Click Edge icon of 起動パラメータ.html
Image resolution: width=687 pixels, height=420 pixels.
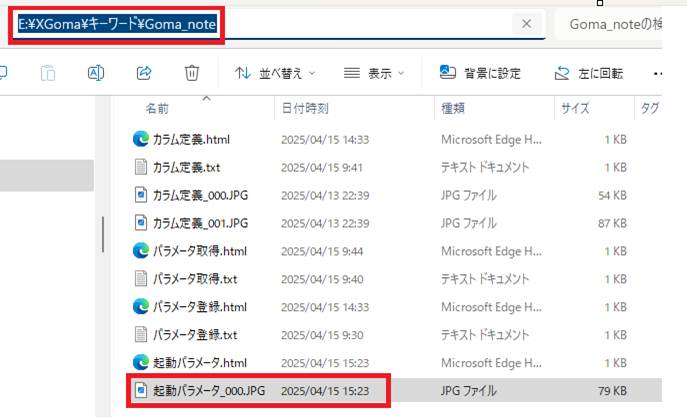(x=141, y=363)
